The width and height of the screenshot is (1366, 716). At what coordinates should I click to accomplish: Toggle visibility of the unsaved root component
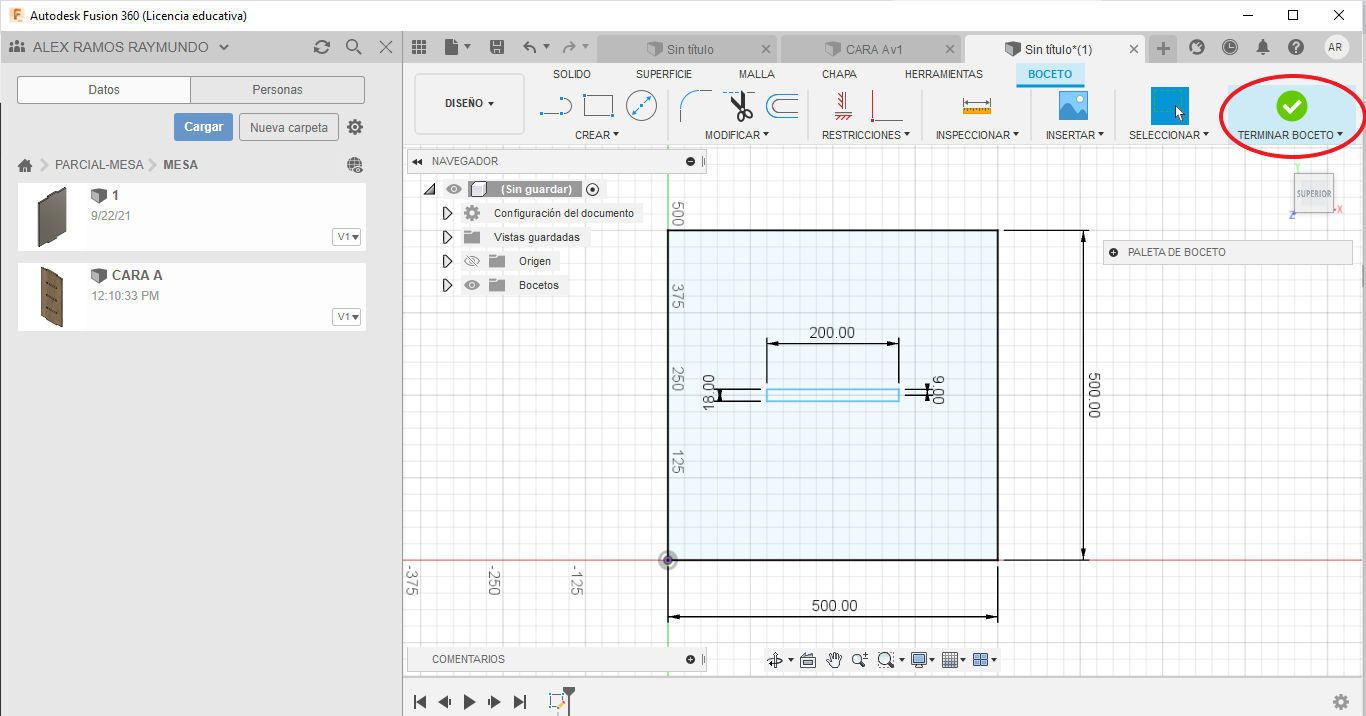pyautogui.click(x=454, y=189)
